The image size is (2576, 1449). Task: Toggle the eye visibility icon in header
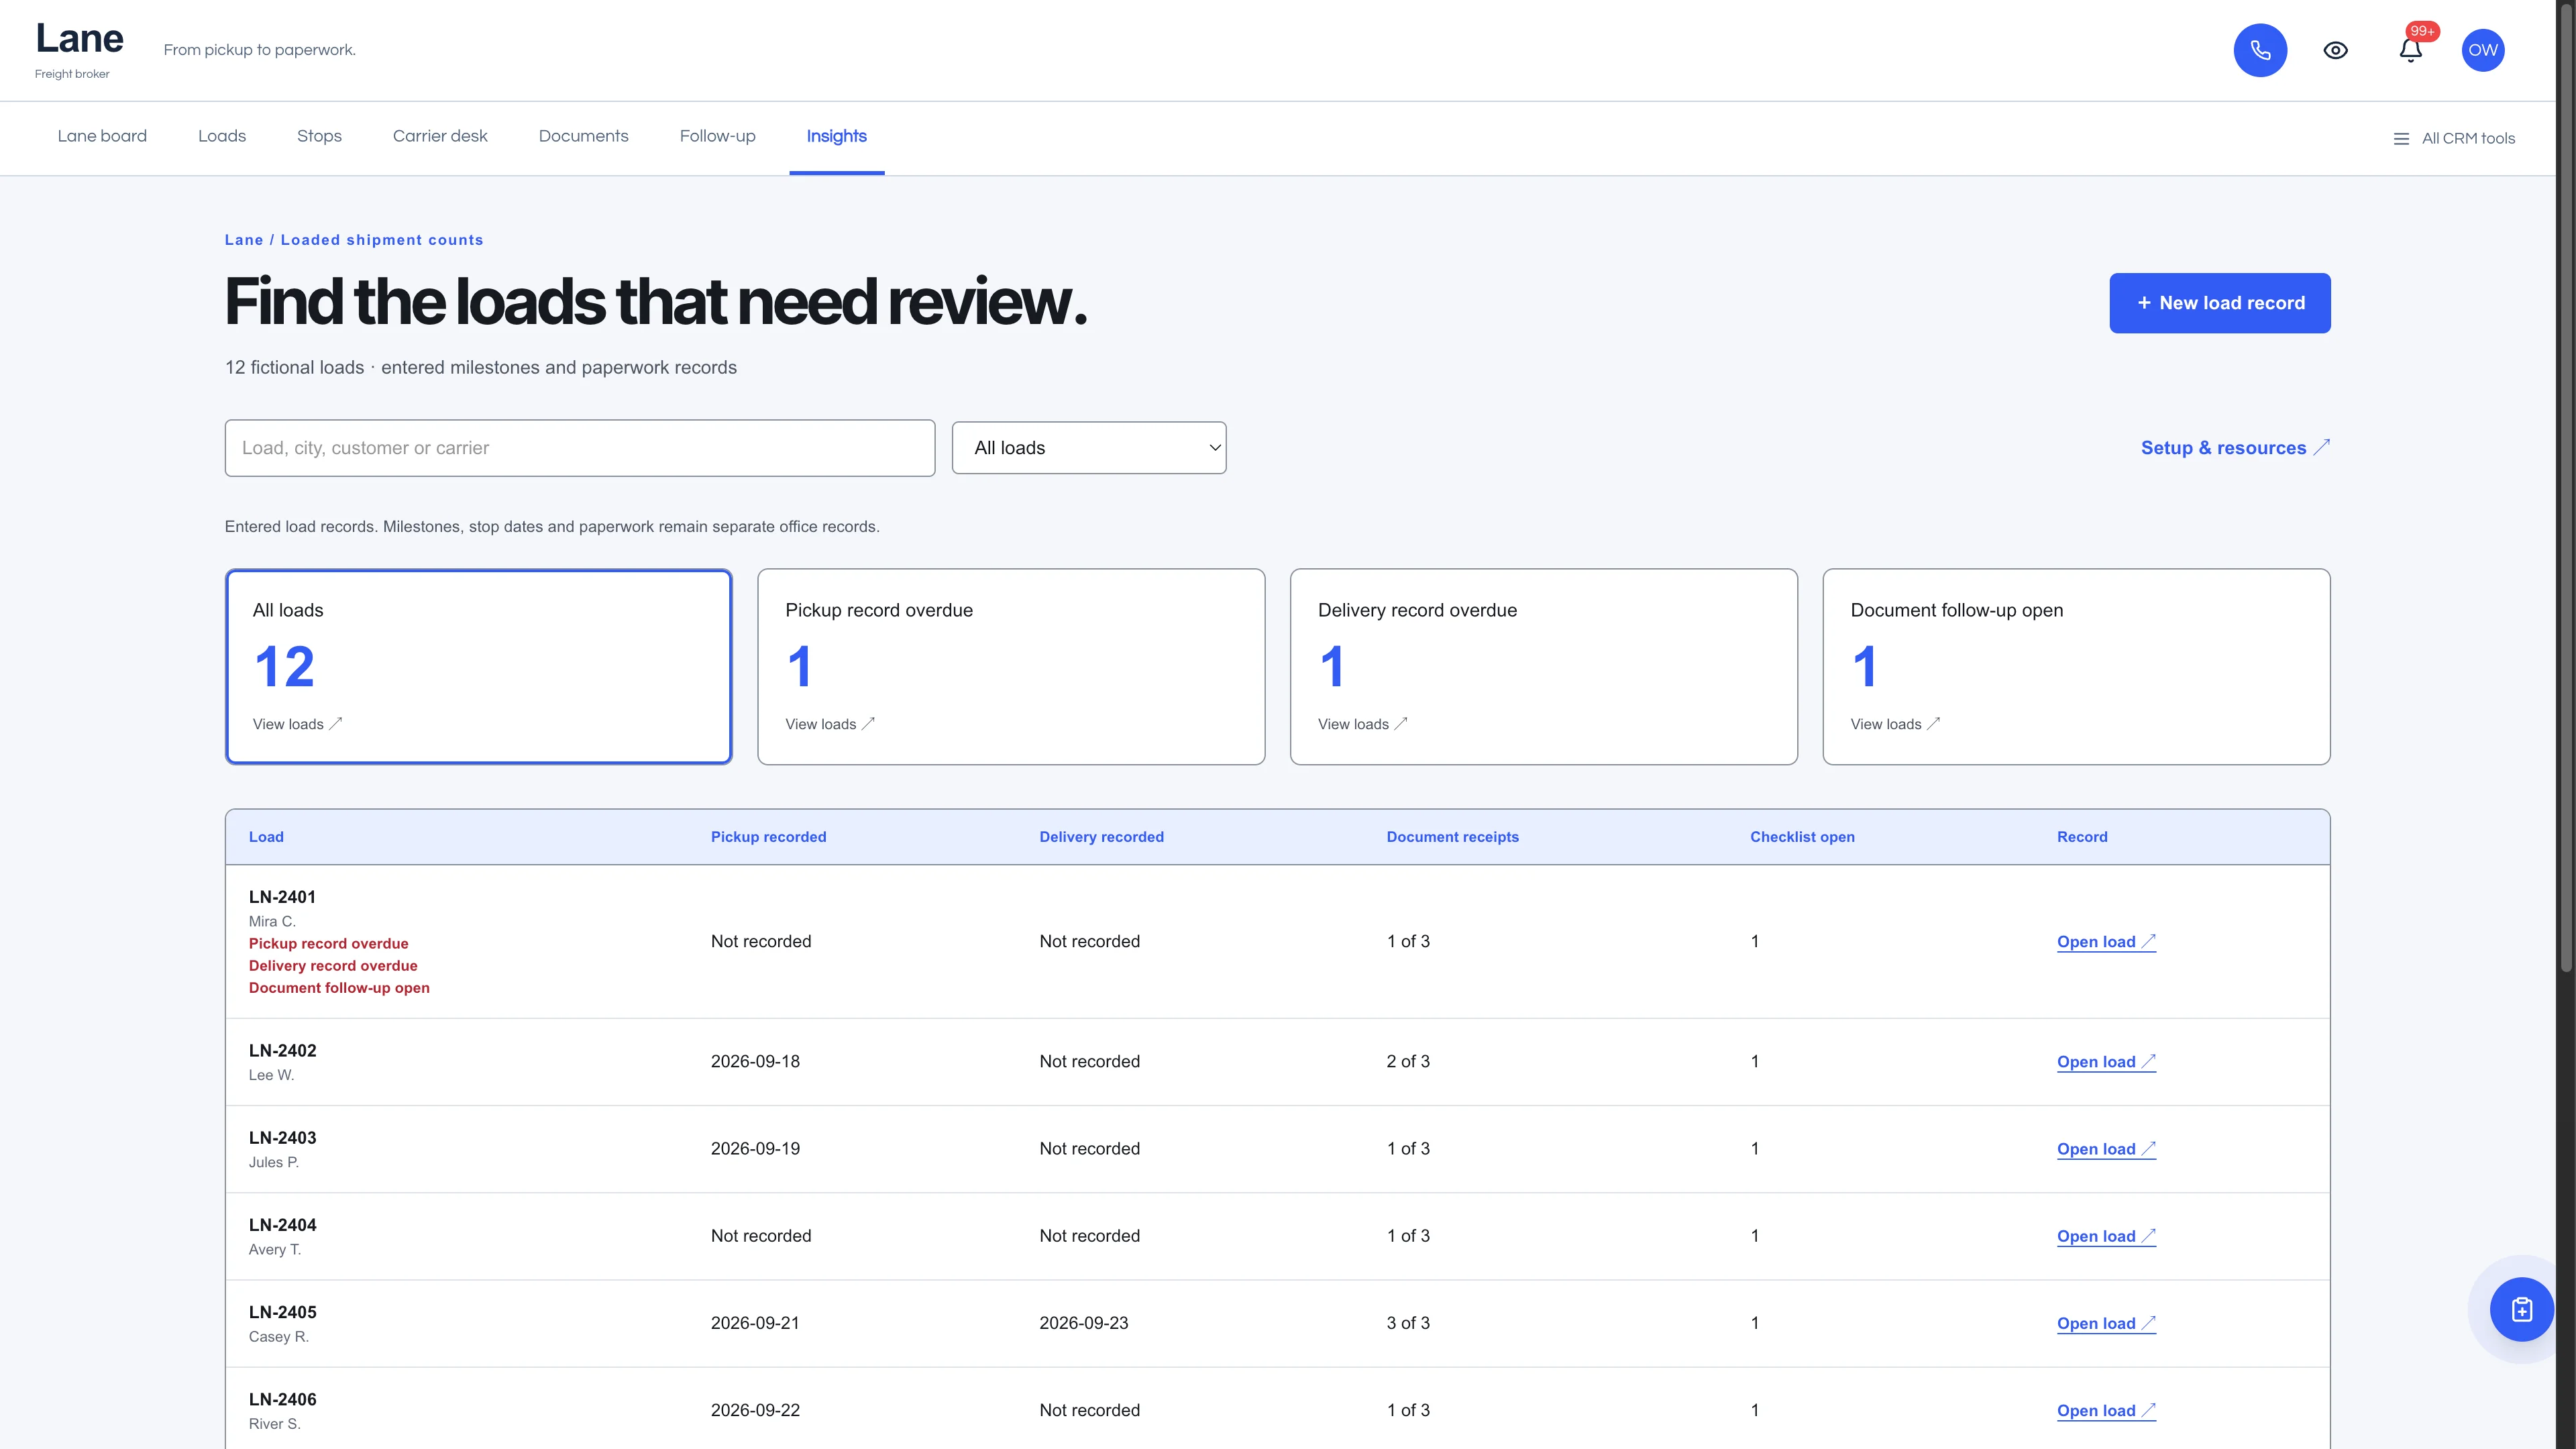[2335, 50]
